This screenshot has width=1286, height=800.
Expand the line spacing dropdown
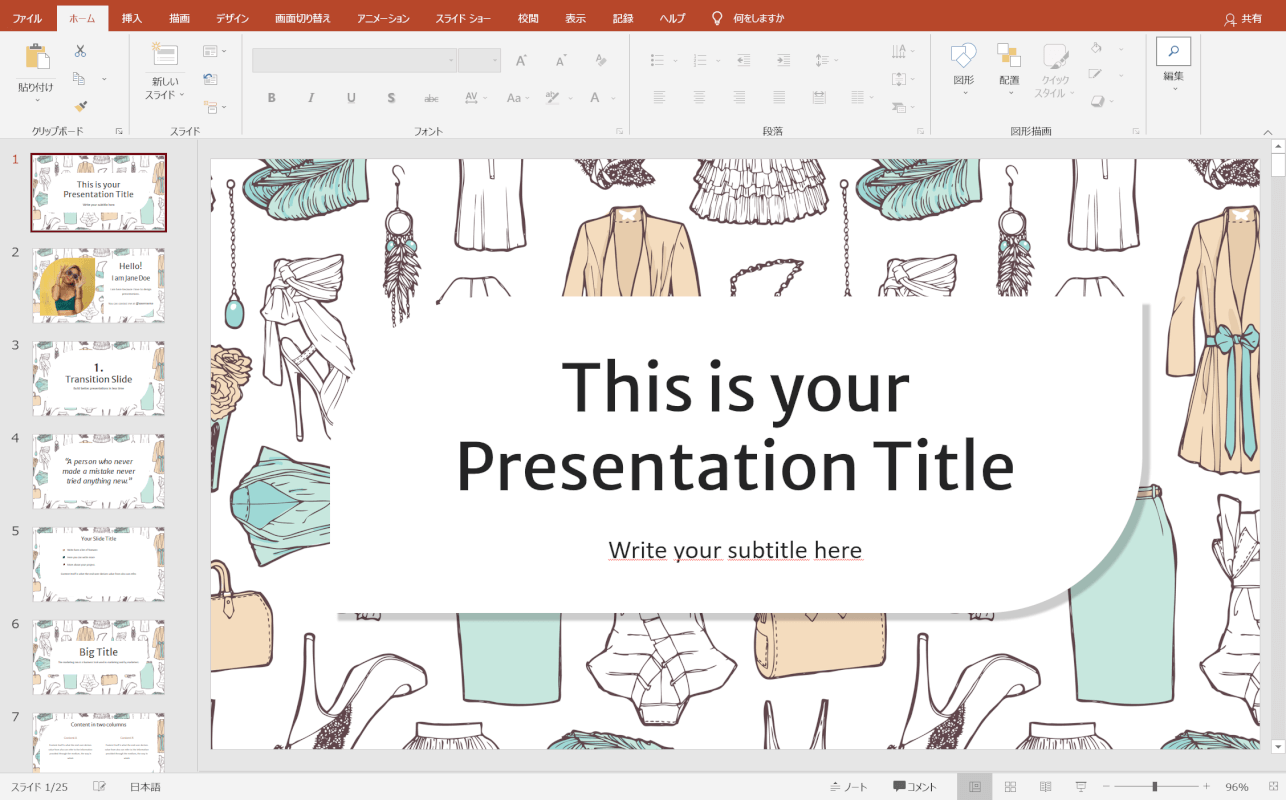point(835,60)
